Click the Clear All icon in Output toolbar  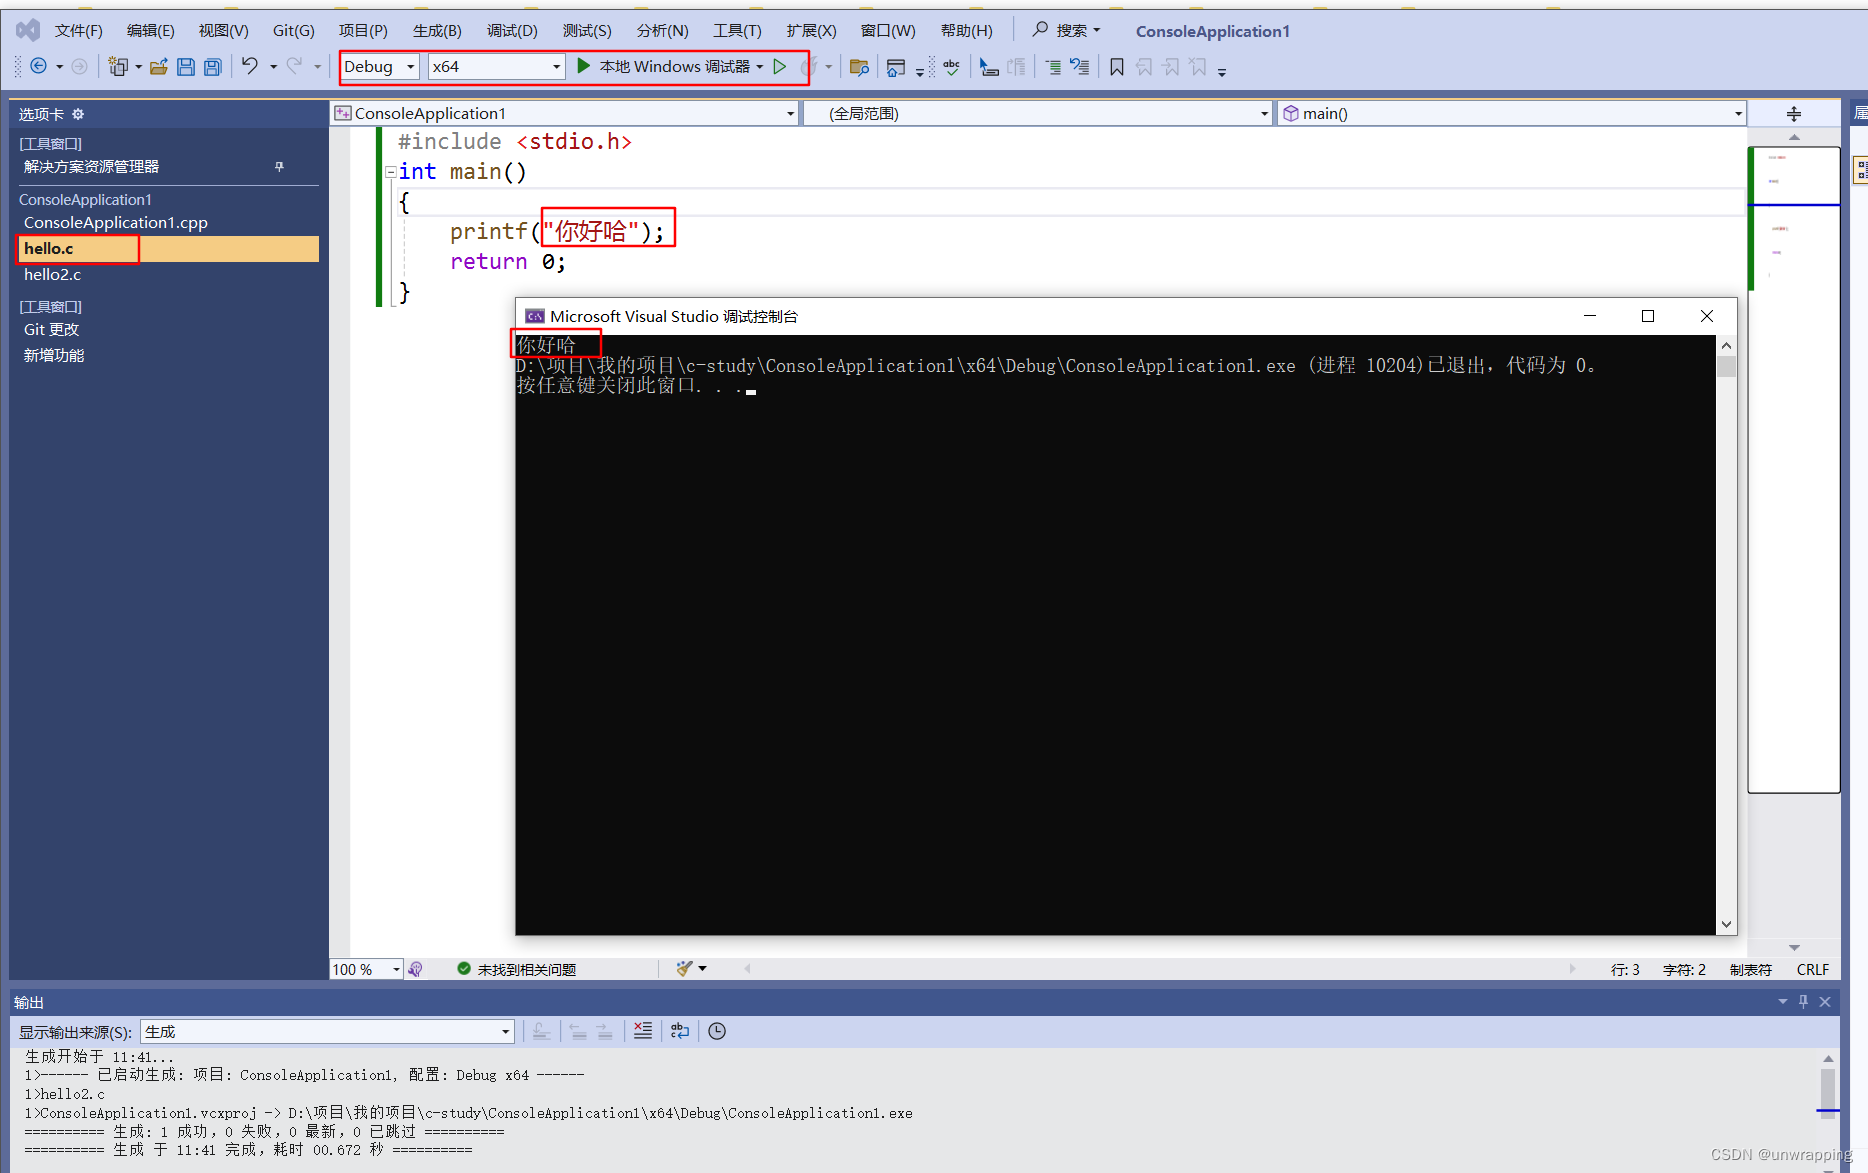(643, 1031)
